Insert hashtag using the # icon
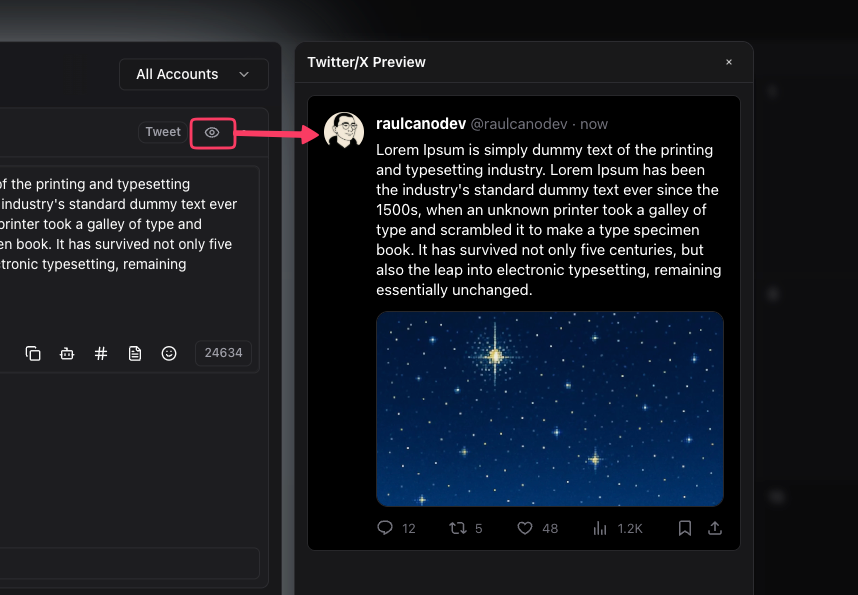Screen dimensions: 858x595 click(x=101, y=354)
